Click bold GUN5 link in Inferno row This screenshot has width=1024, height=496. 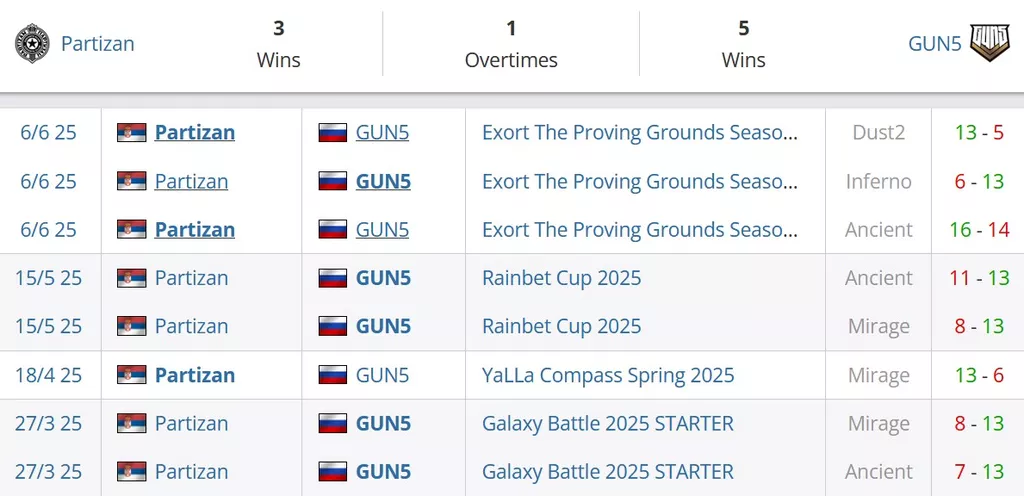coord(383,181)
